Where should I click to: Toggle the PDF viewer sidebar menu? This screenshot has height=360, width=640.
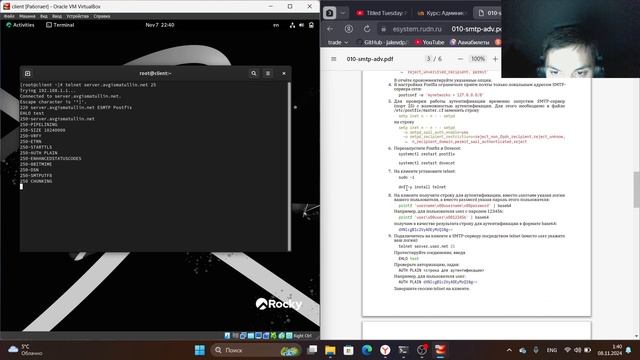pos(333,59)
